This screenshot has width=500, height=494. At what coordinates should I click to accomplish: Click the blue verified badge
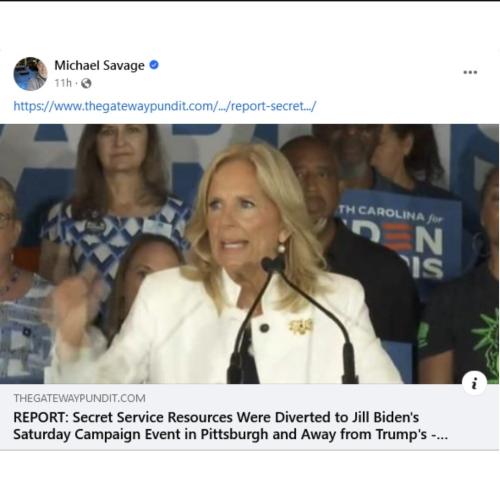[x=154, y=65]
